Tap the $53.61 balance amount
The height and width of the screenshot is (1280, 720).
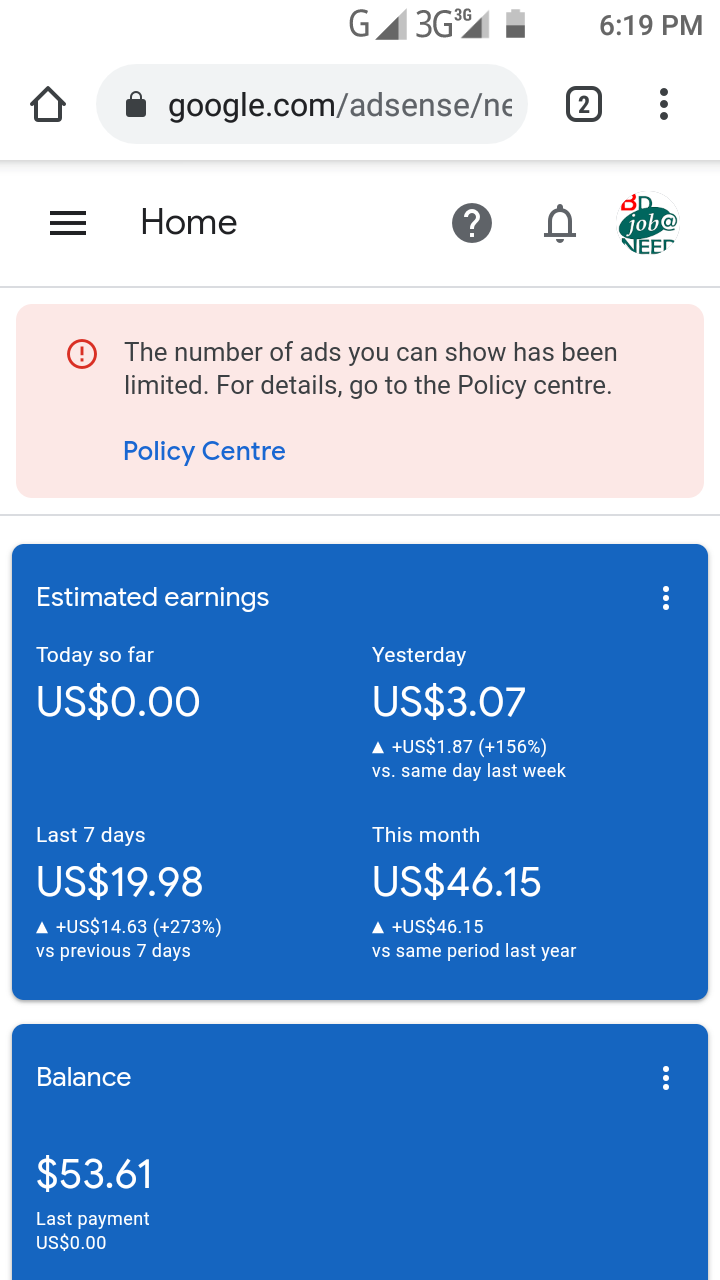[94, 1173]
